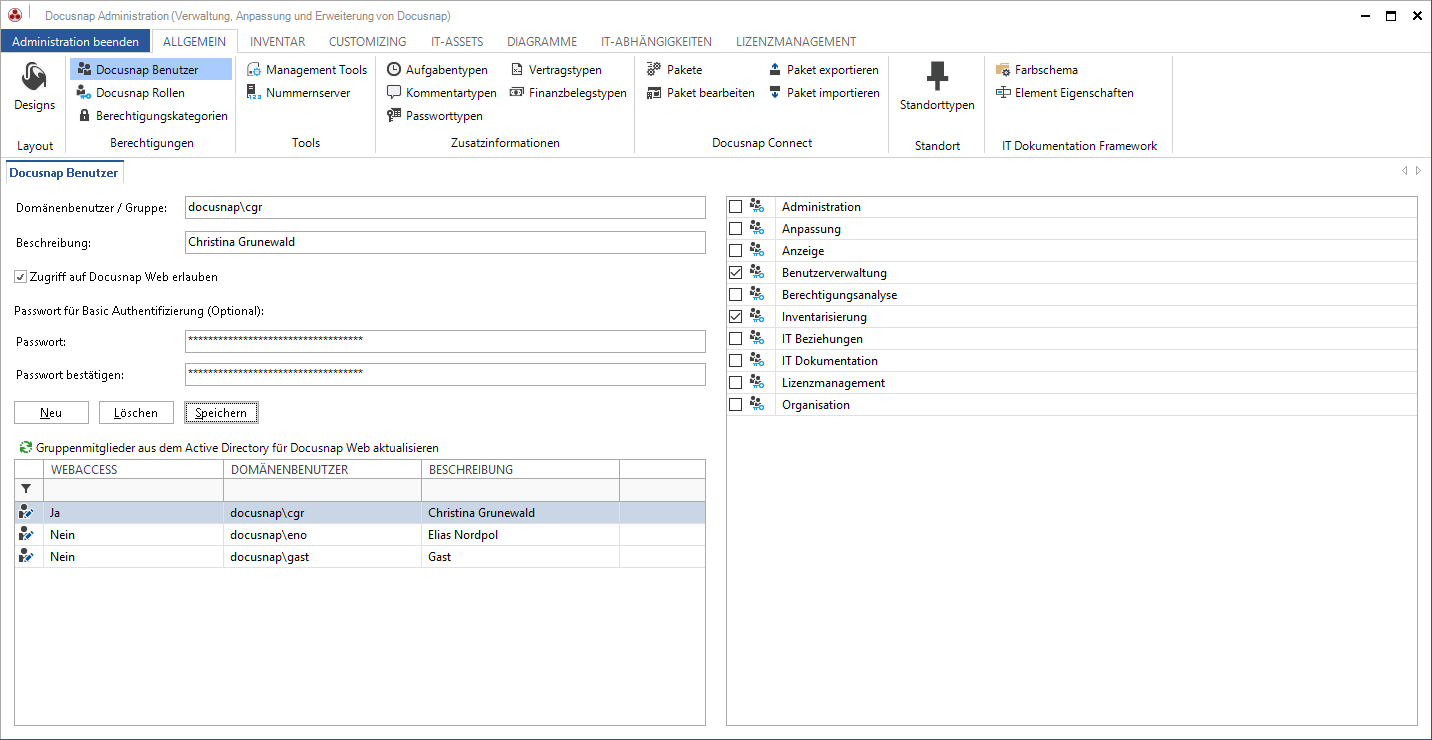Select the Elias Nordpol table cell

click(x=520, y=534)
